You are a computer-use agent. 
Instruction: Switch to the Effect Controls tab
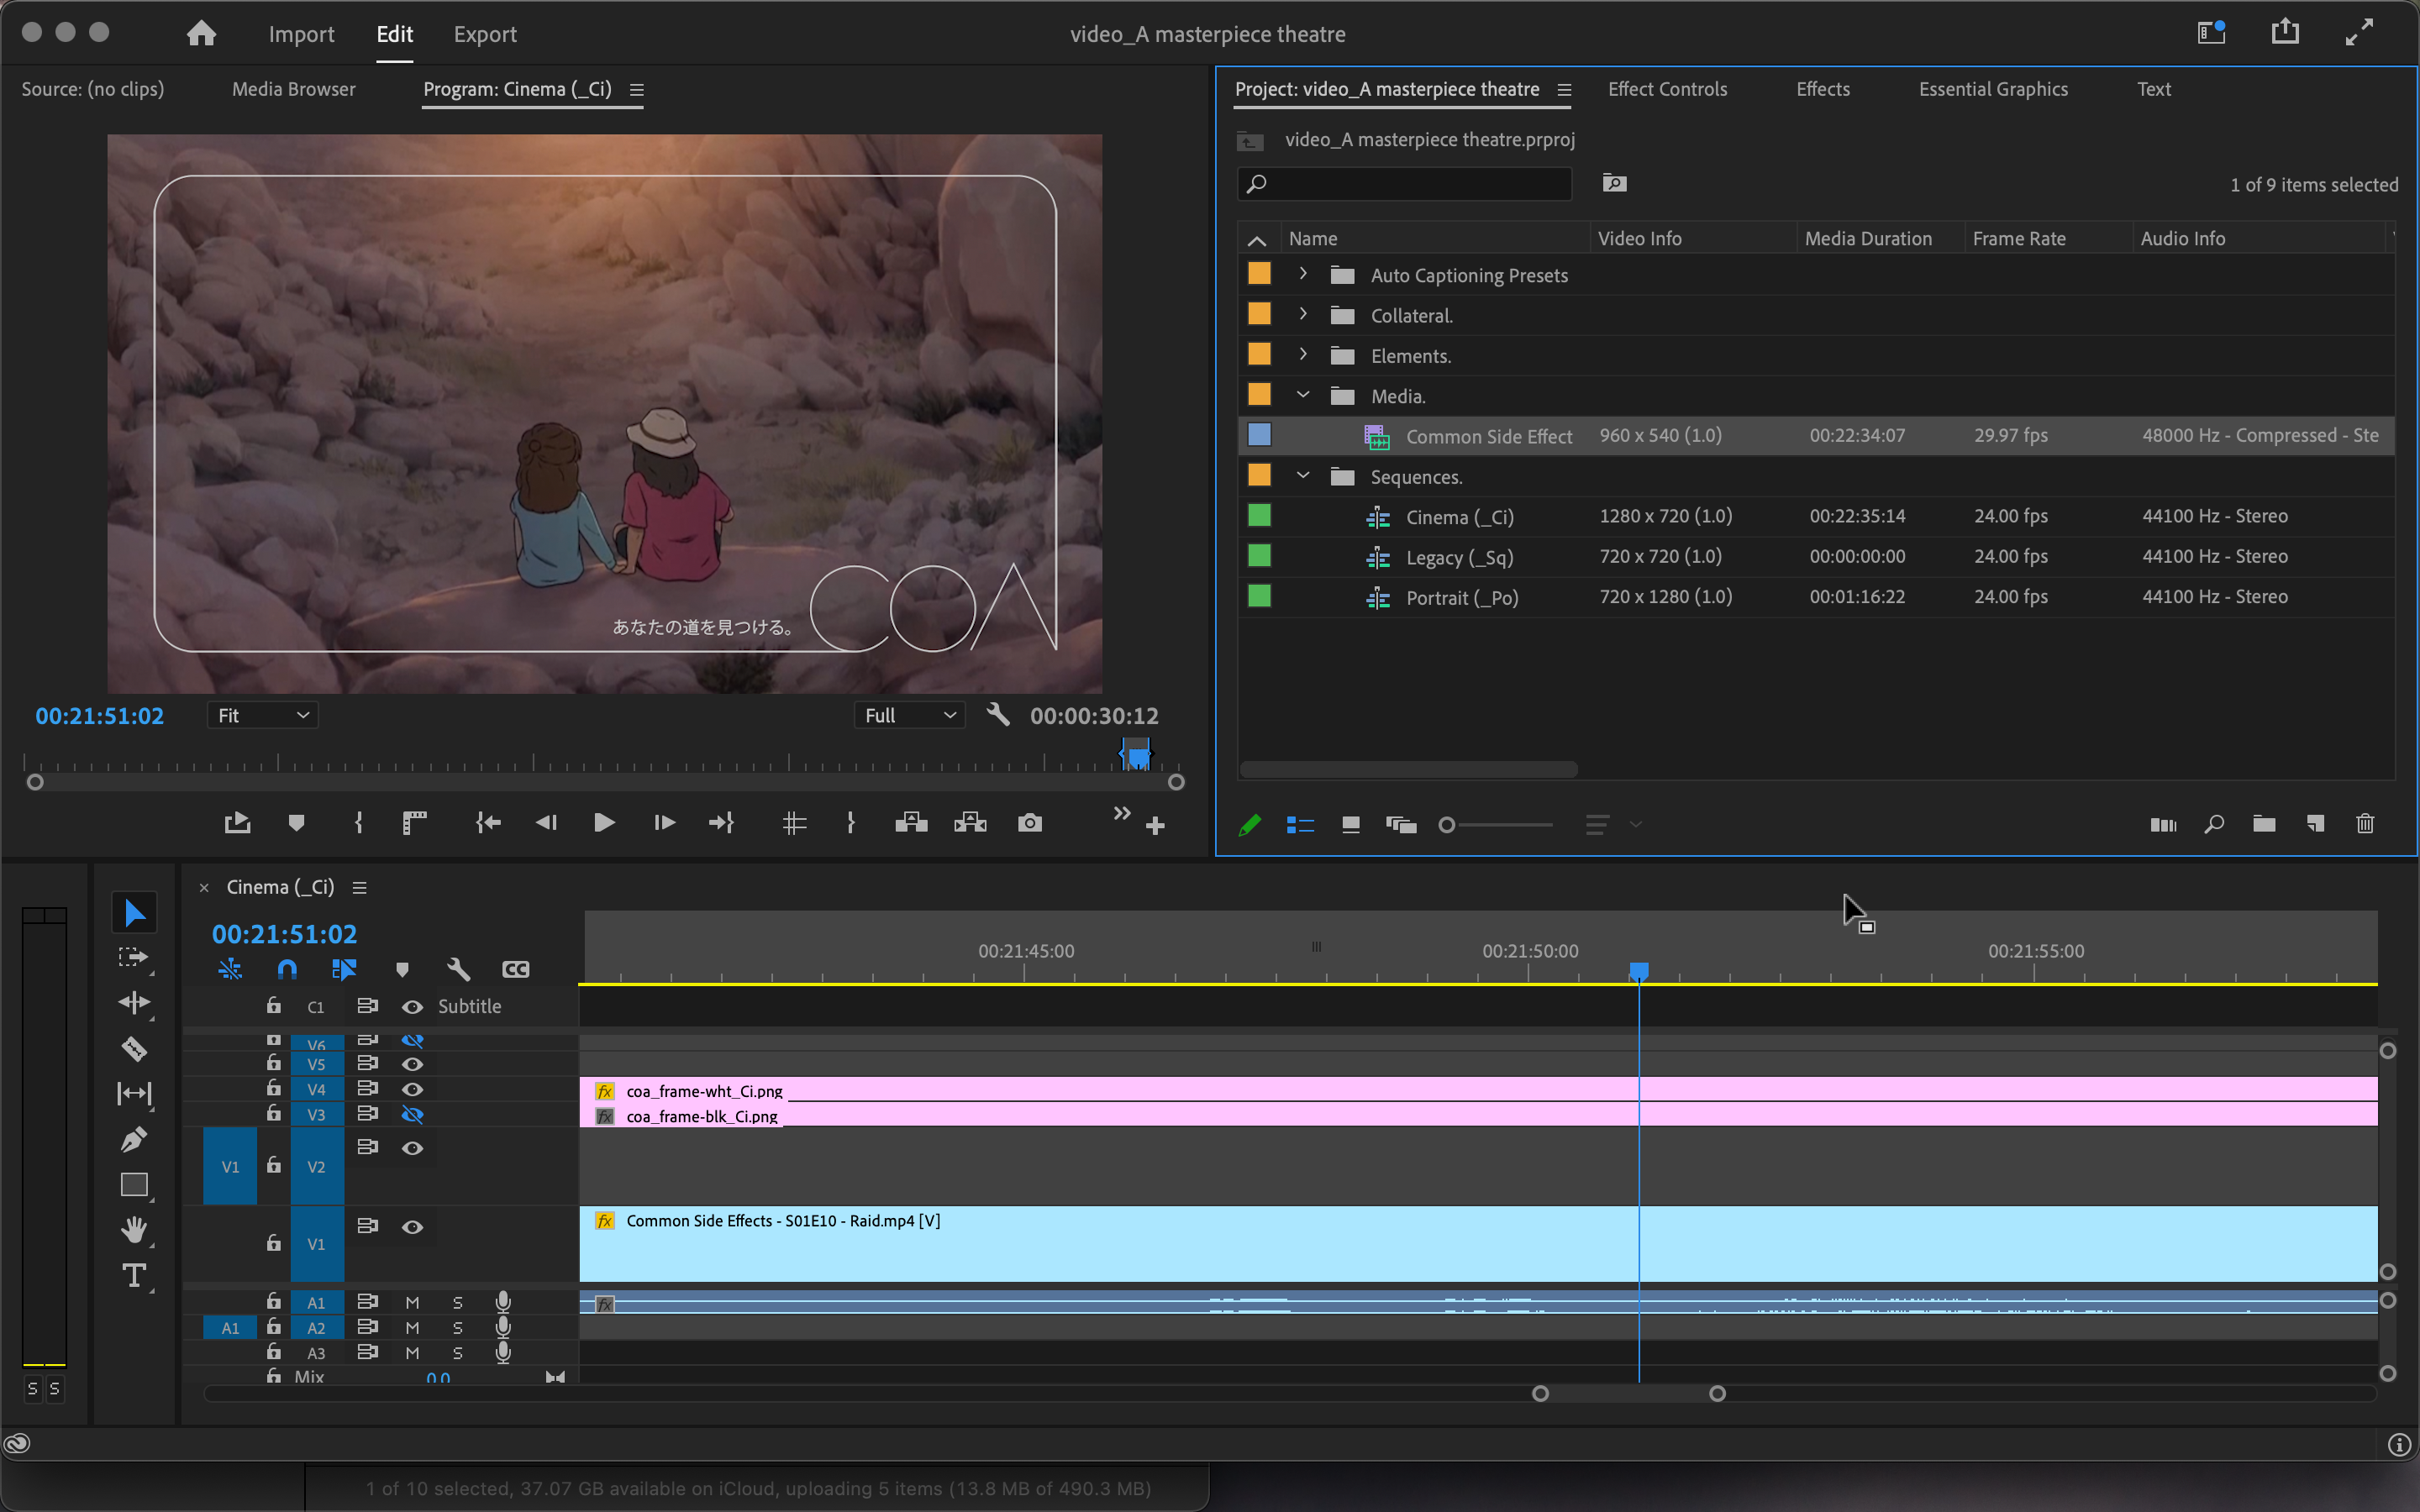(1667, 89)
